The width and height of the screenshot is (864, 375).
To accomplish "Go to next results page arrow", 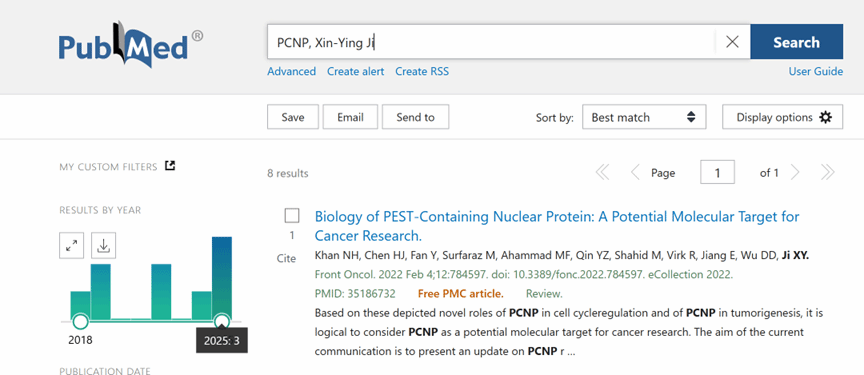I will [795, 173].
